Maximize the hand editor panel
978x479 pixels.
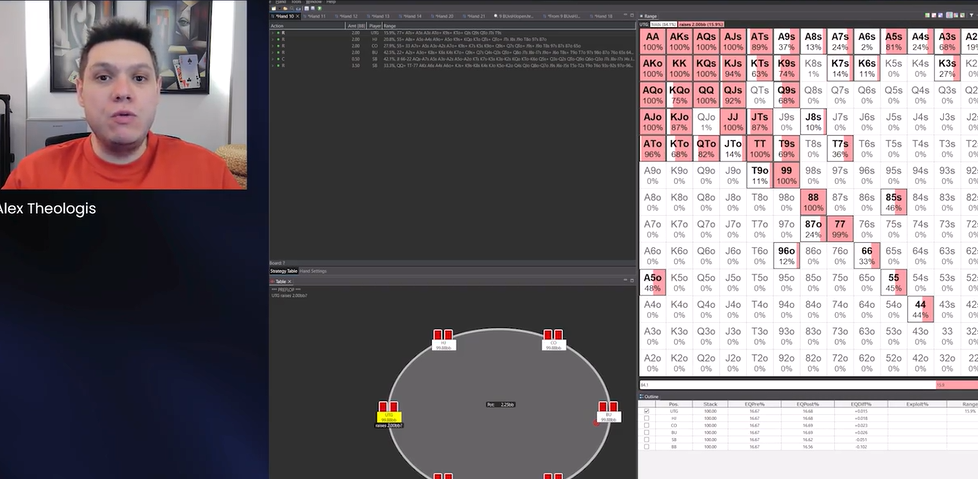pyautogui.click(x=632, y=16)
